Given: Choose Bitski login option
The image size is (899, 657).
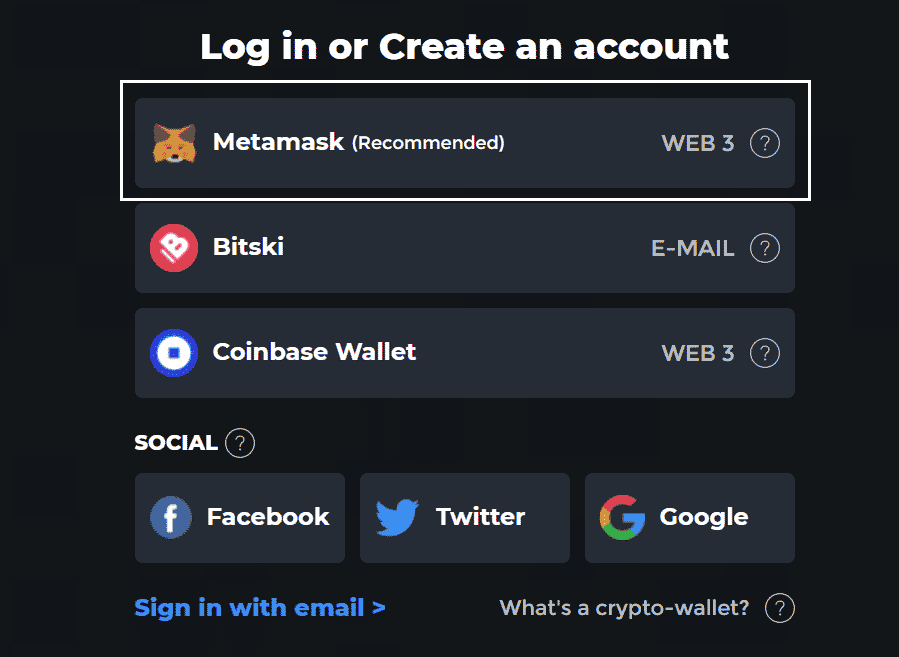Looking at the screenshot, I should pos(465,248).
